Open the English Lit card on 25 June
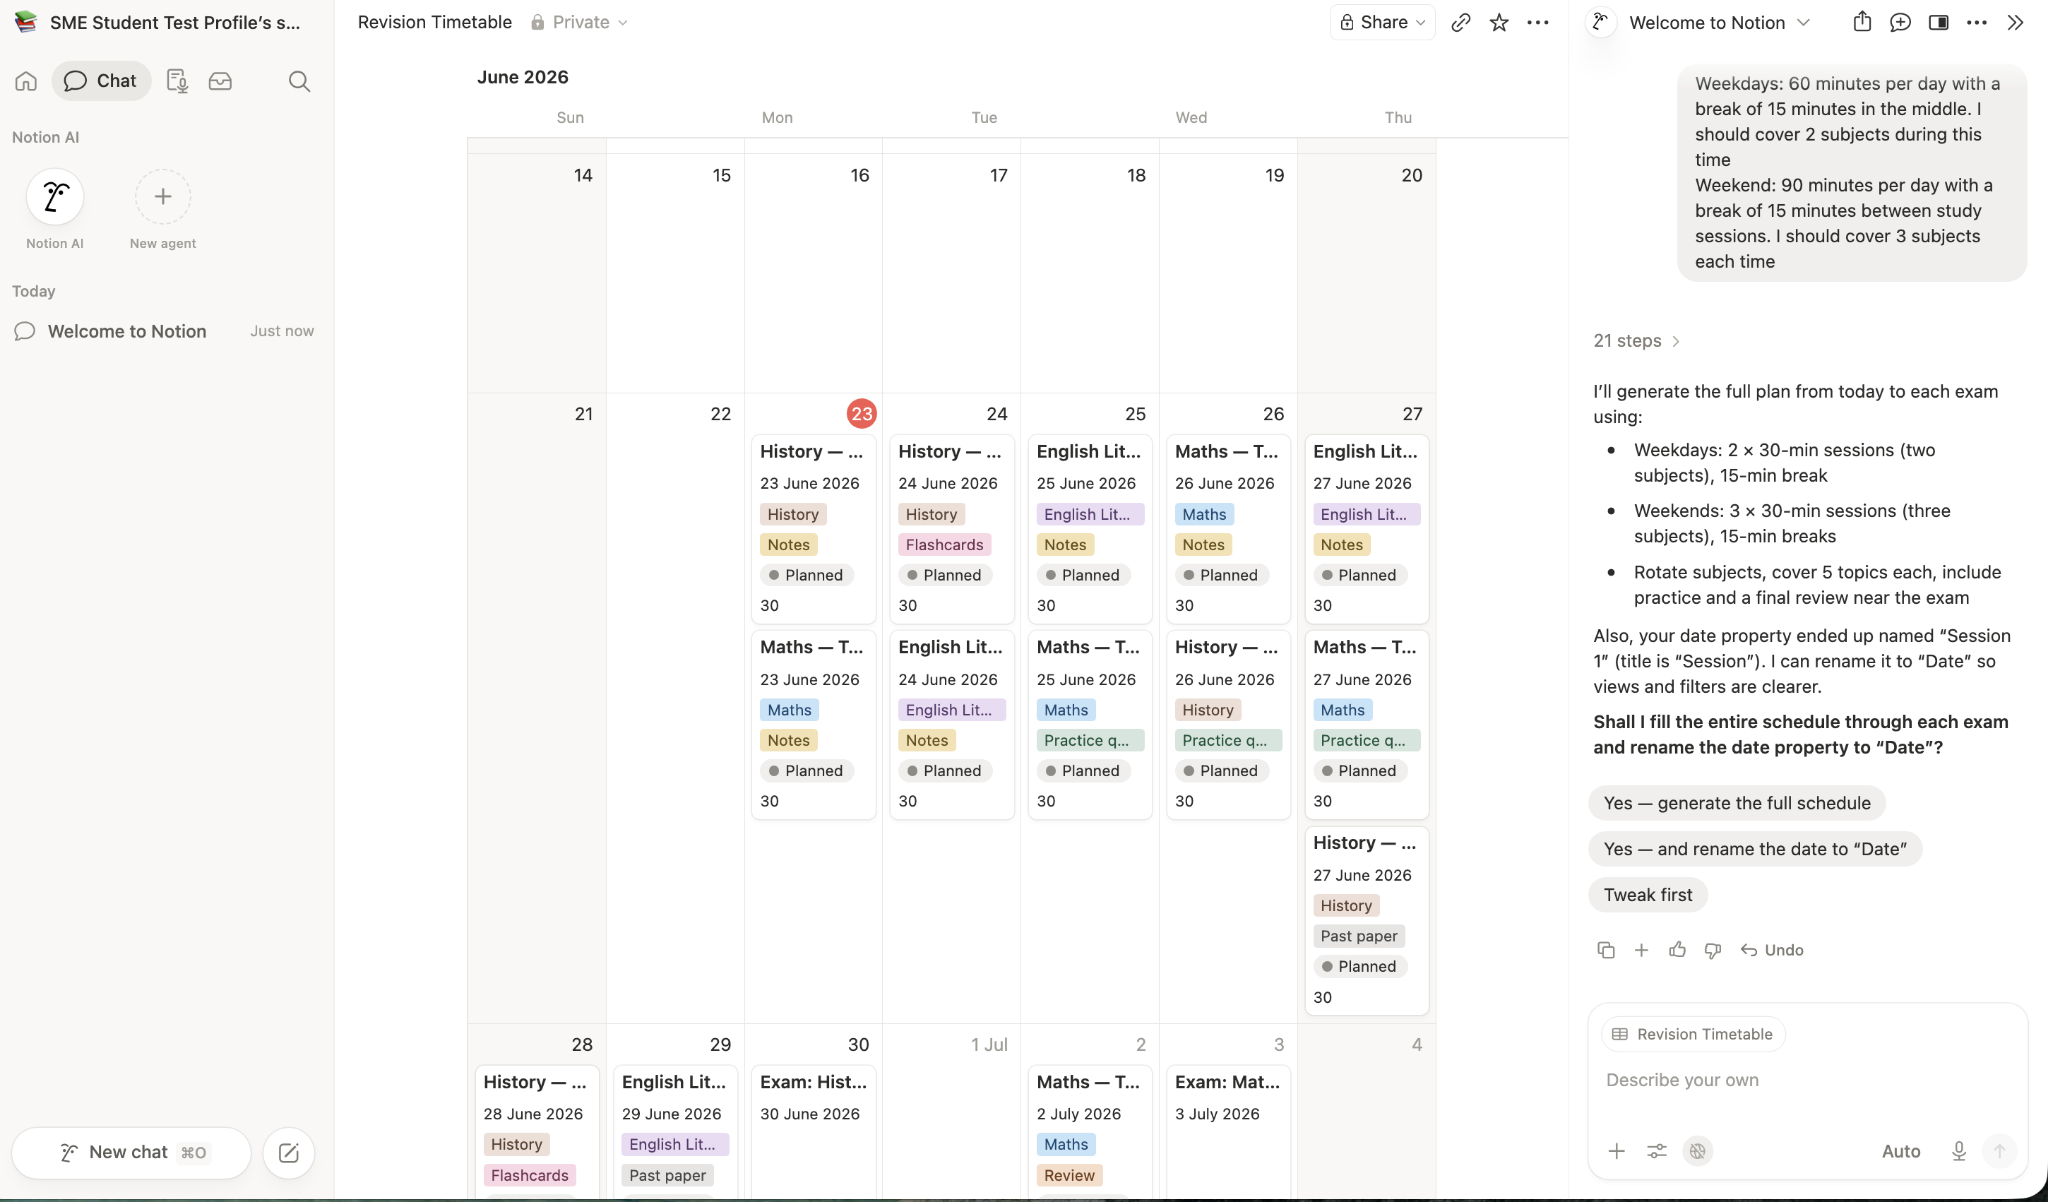Screen dimensions: 2048x1202 pos(1090,528)
